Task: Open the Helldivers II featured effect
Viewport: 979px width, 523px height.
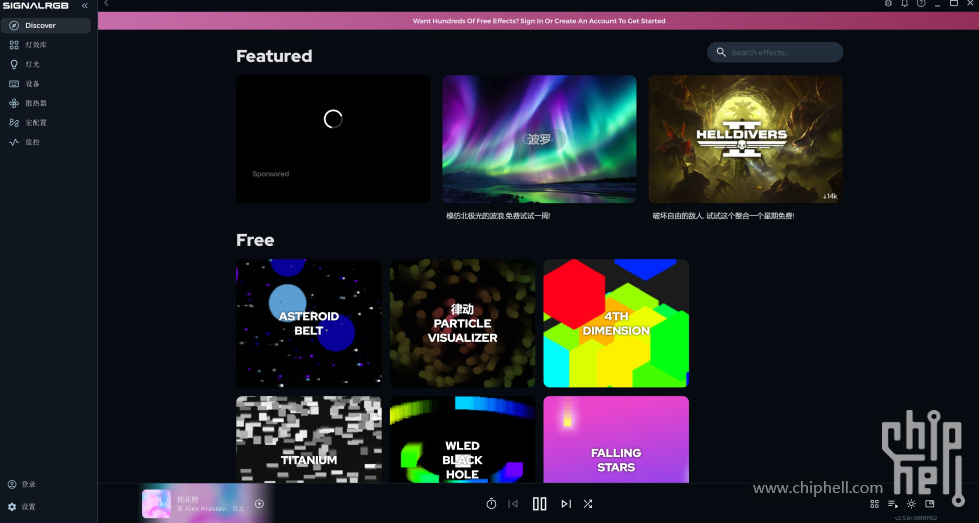Action: pos(745,139)
